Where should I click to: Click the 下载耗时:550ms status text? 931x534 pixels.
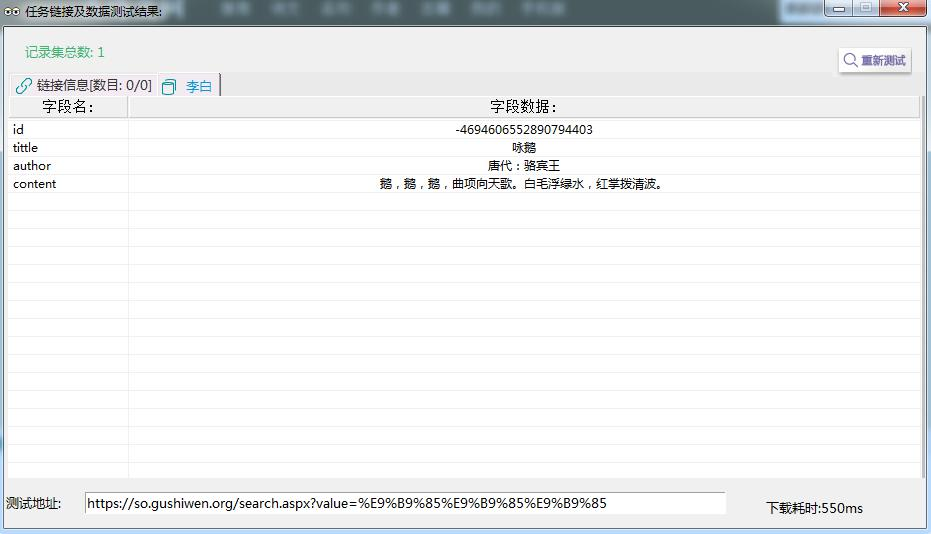click(814, 508)
